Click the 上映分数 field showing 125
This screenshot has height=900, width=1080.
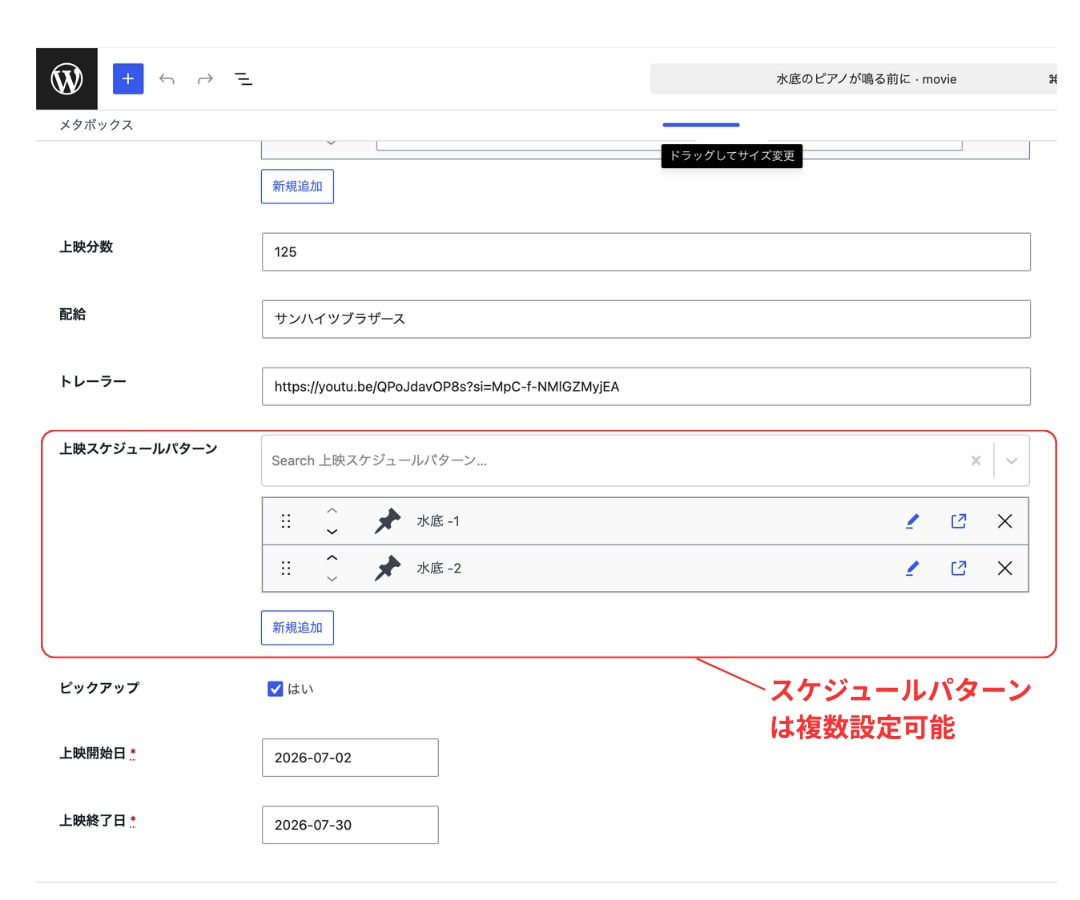click(x=646, y=252)
